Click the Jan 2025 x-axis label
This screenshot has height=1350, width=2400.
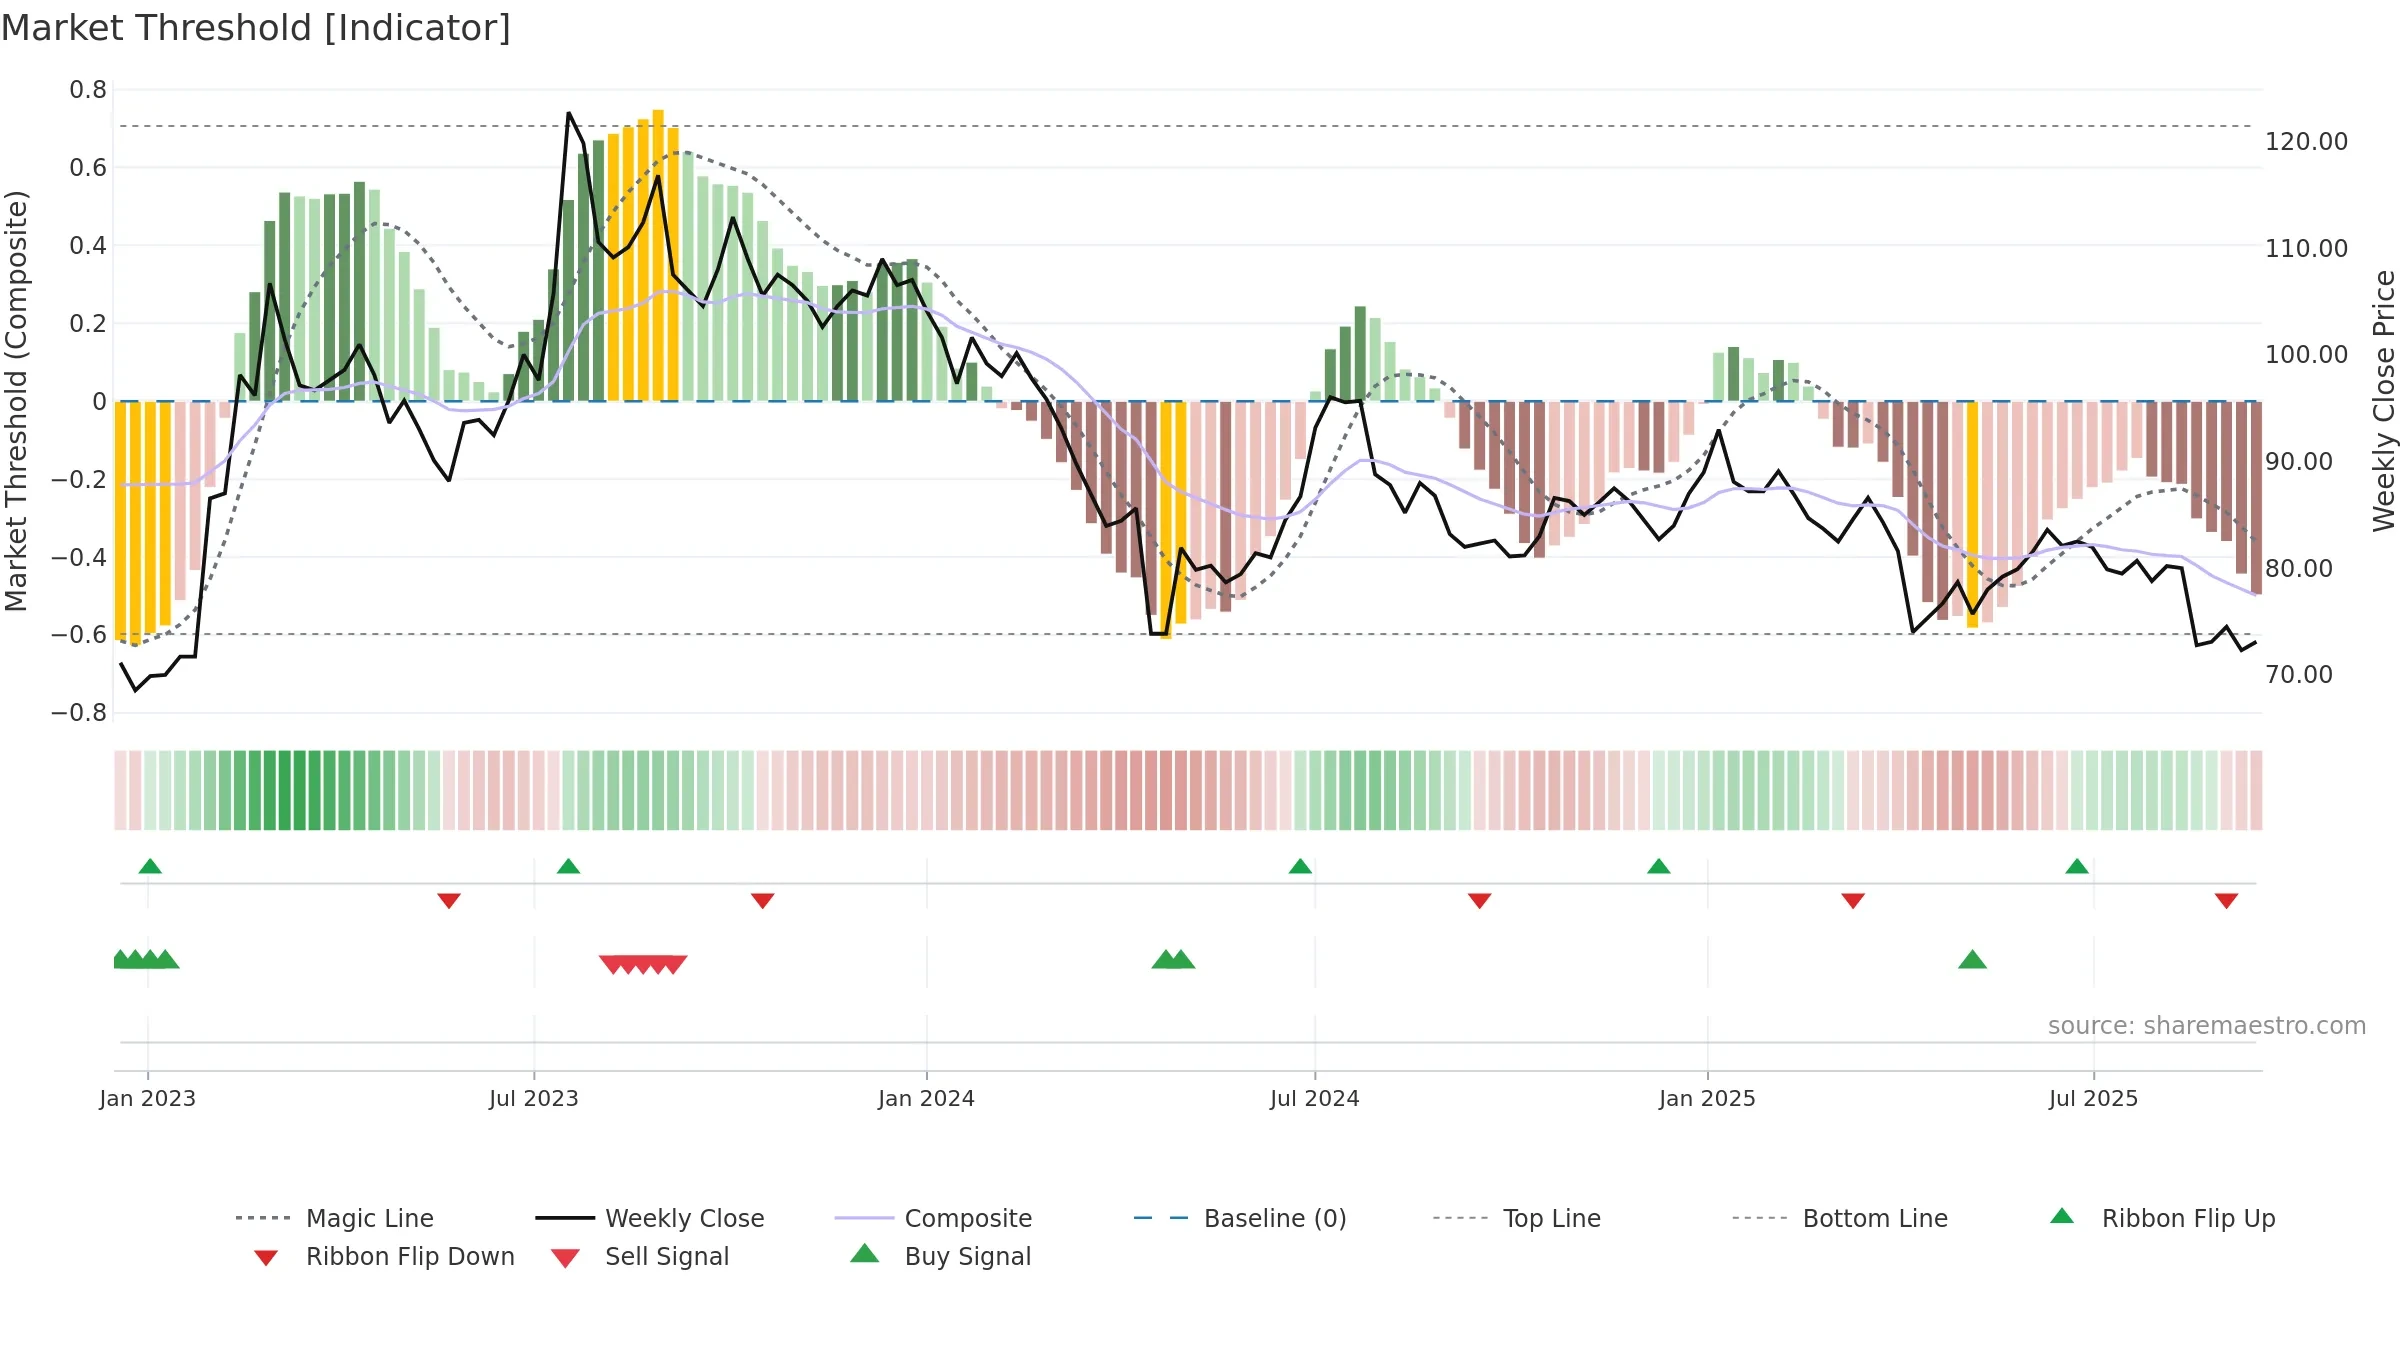pyautogui.click(x=1708, y=1098)
